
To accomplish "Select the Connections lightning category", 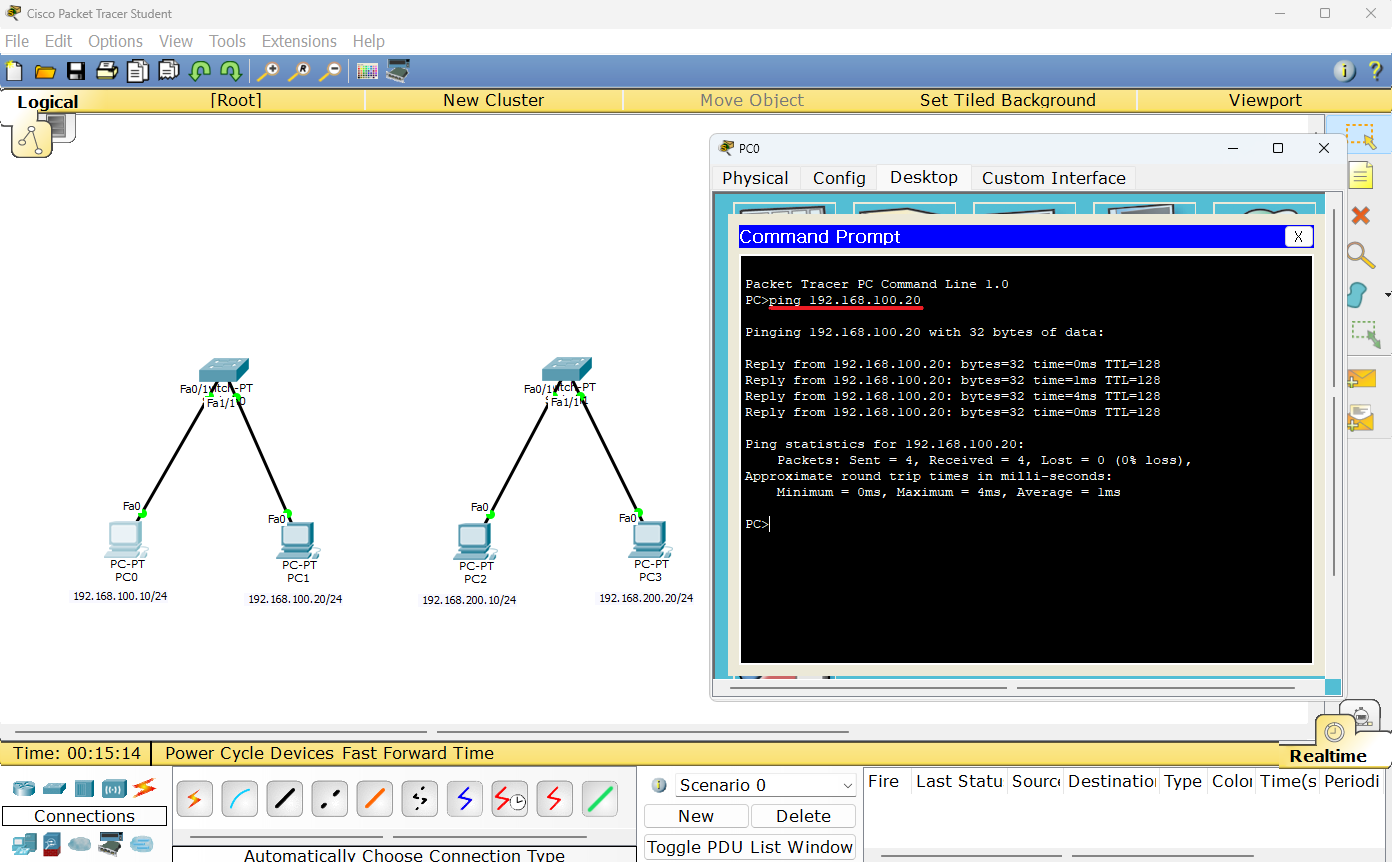I will 145,787.
